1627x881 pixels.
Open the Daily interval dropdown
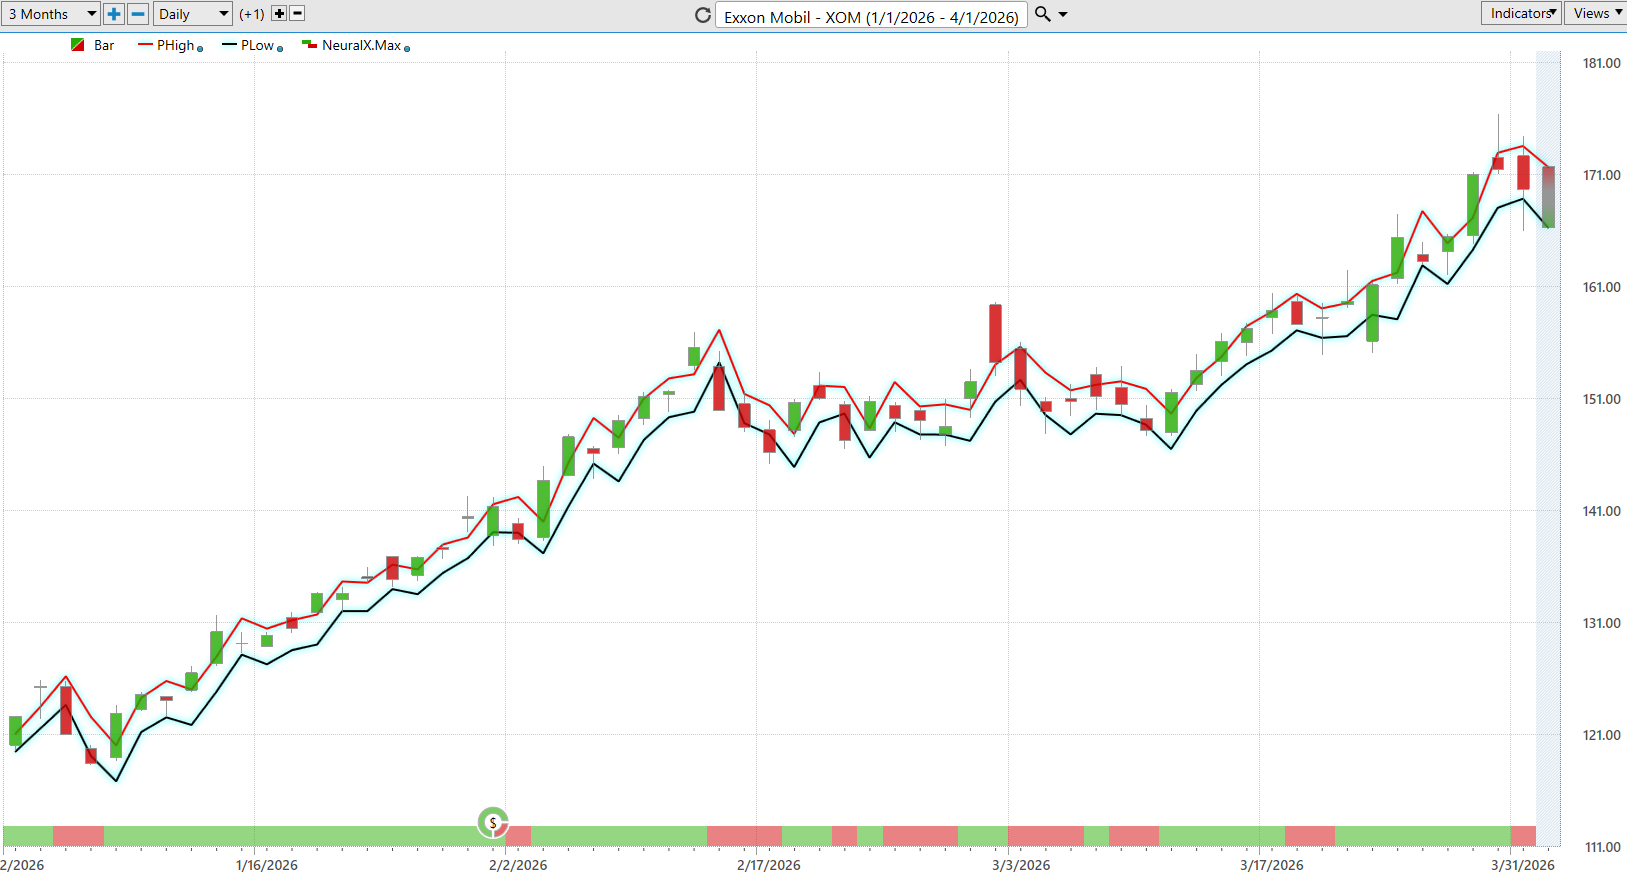pyautogui.click(x=193, y=14)
